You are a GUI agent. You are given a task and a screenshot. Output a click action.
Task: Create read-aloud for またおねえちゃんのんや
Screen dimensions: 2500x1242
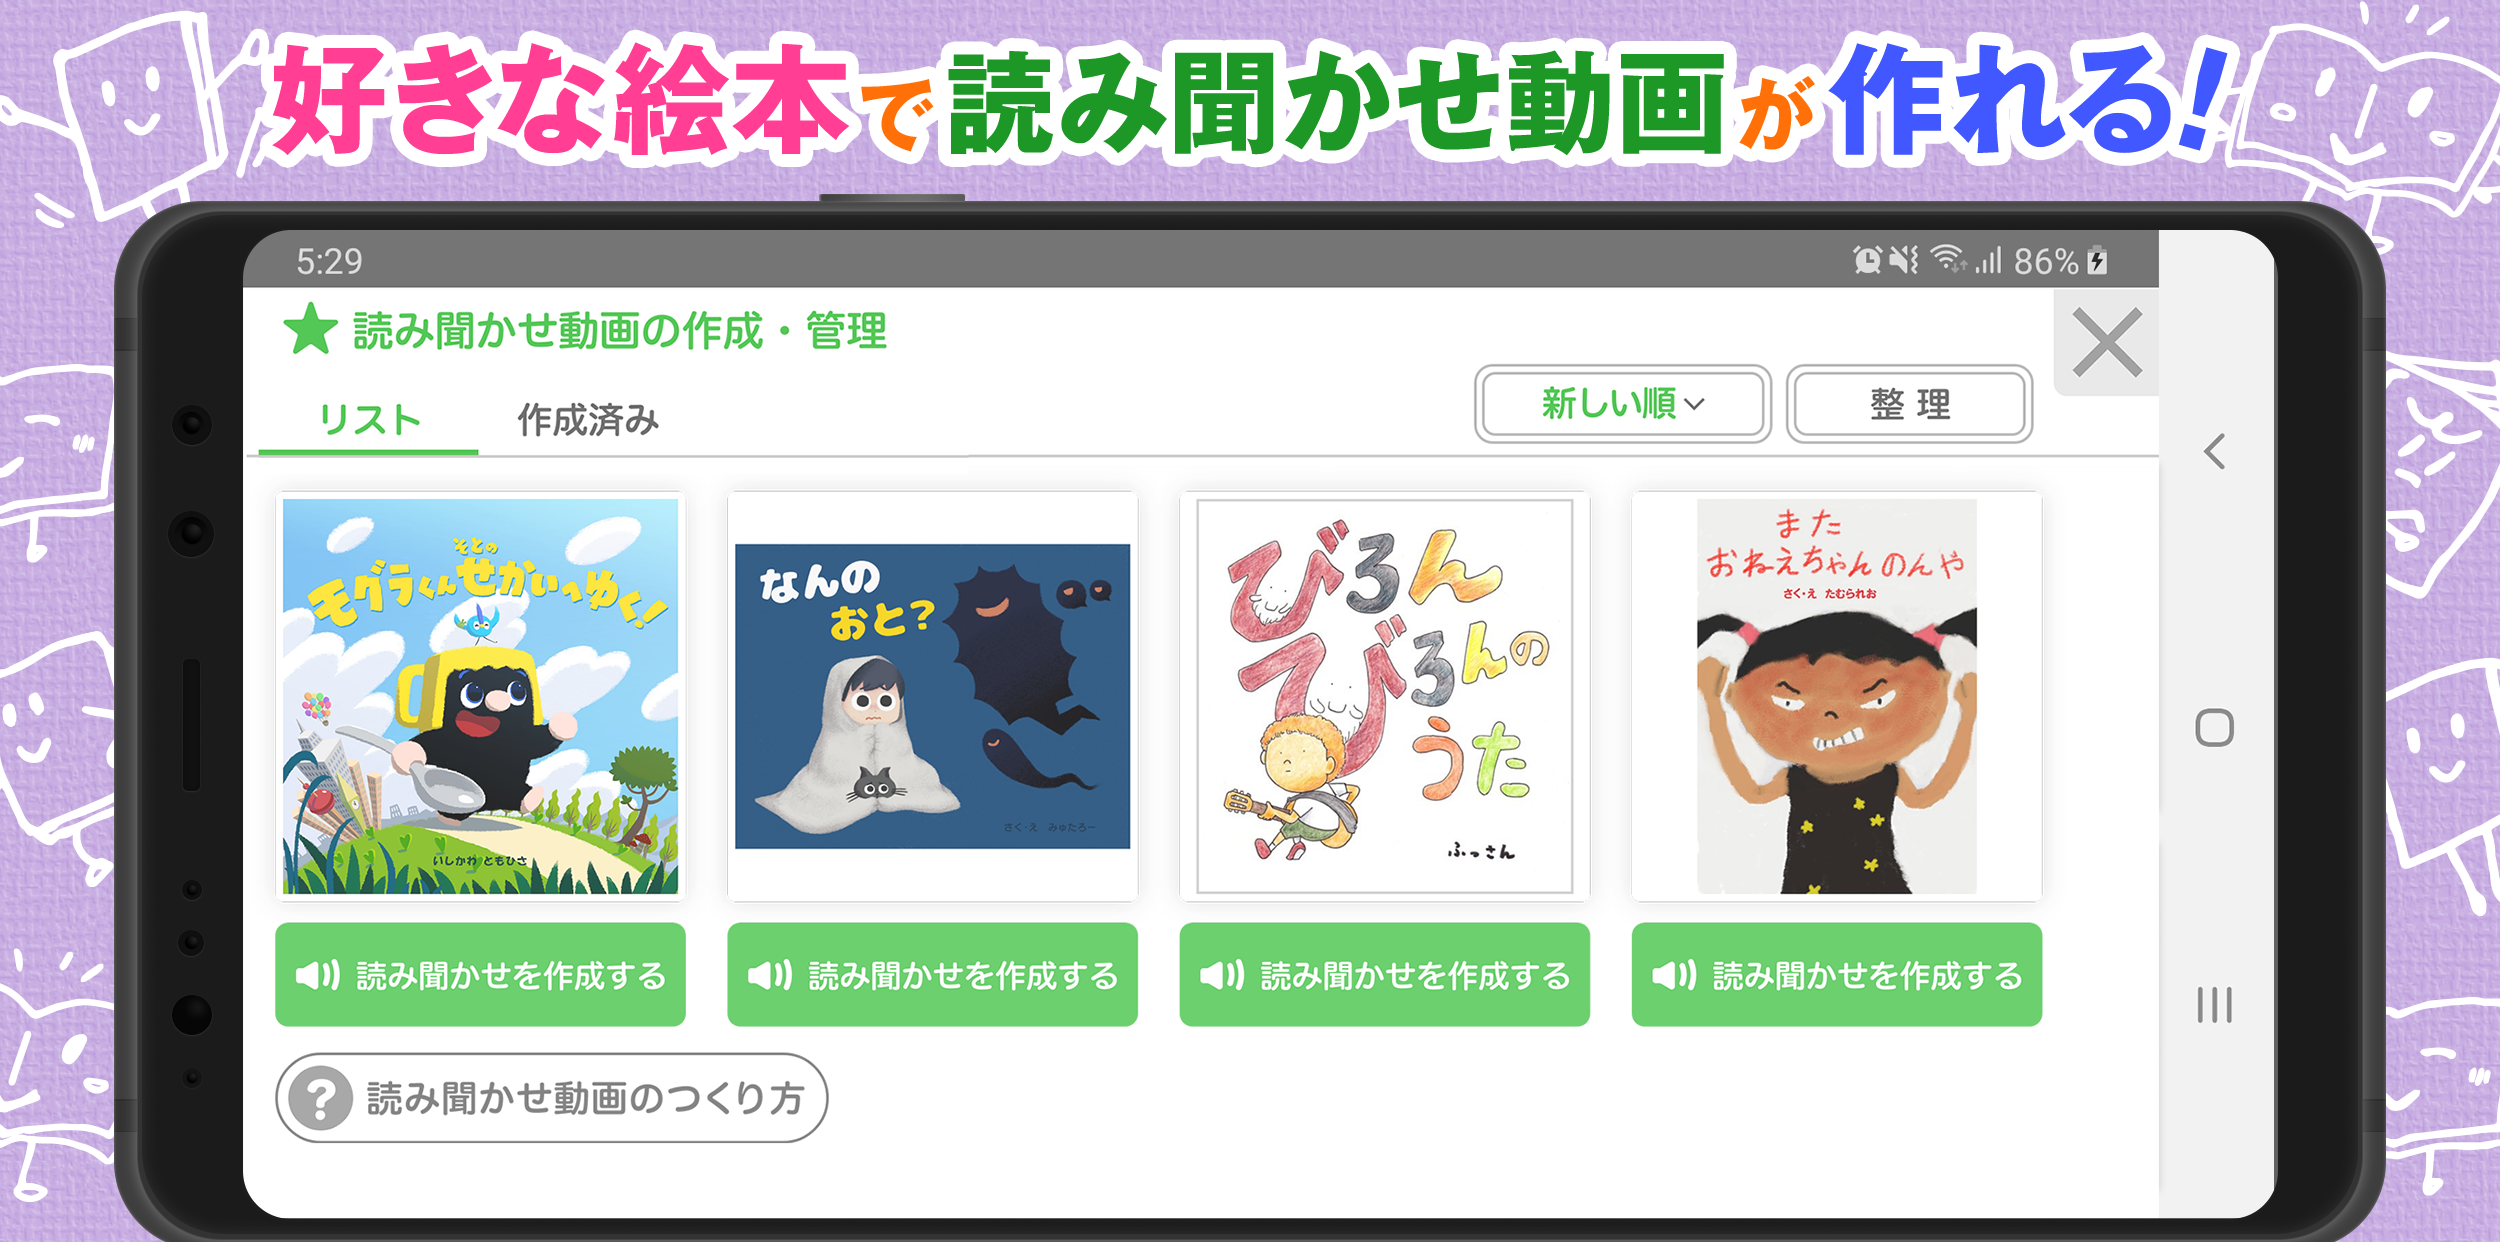click(1836, 974)
